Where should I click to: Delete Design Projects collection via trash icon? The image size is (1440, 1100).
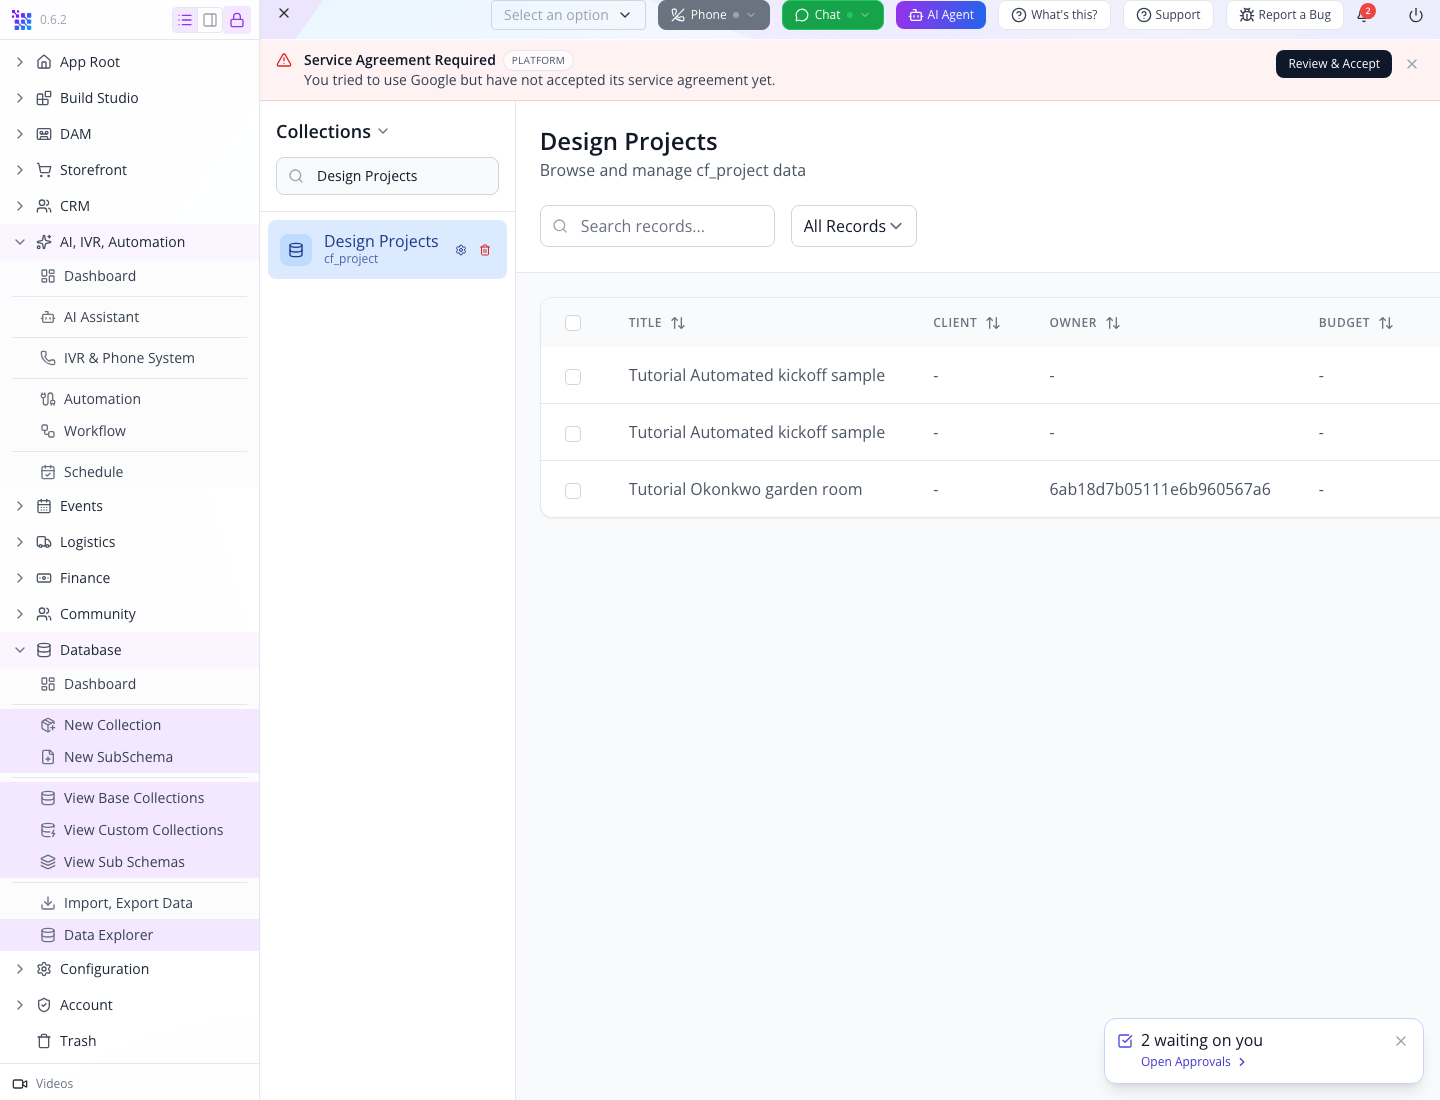point(485,250)
